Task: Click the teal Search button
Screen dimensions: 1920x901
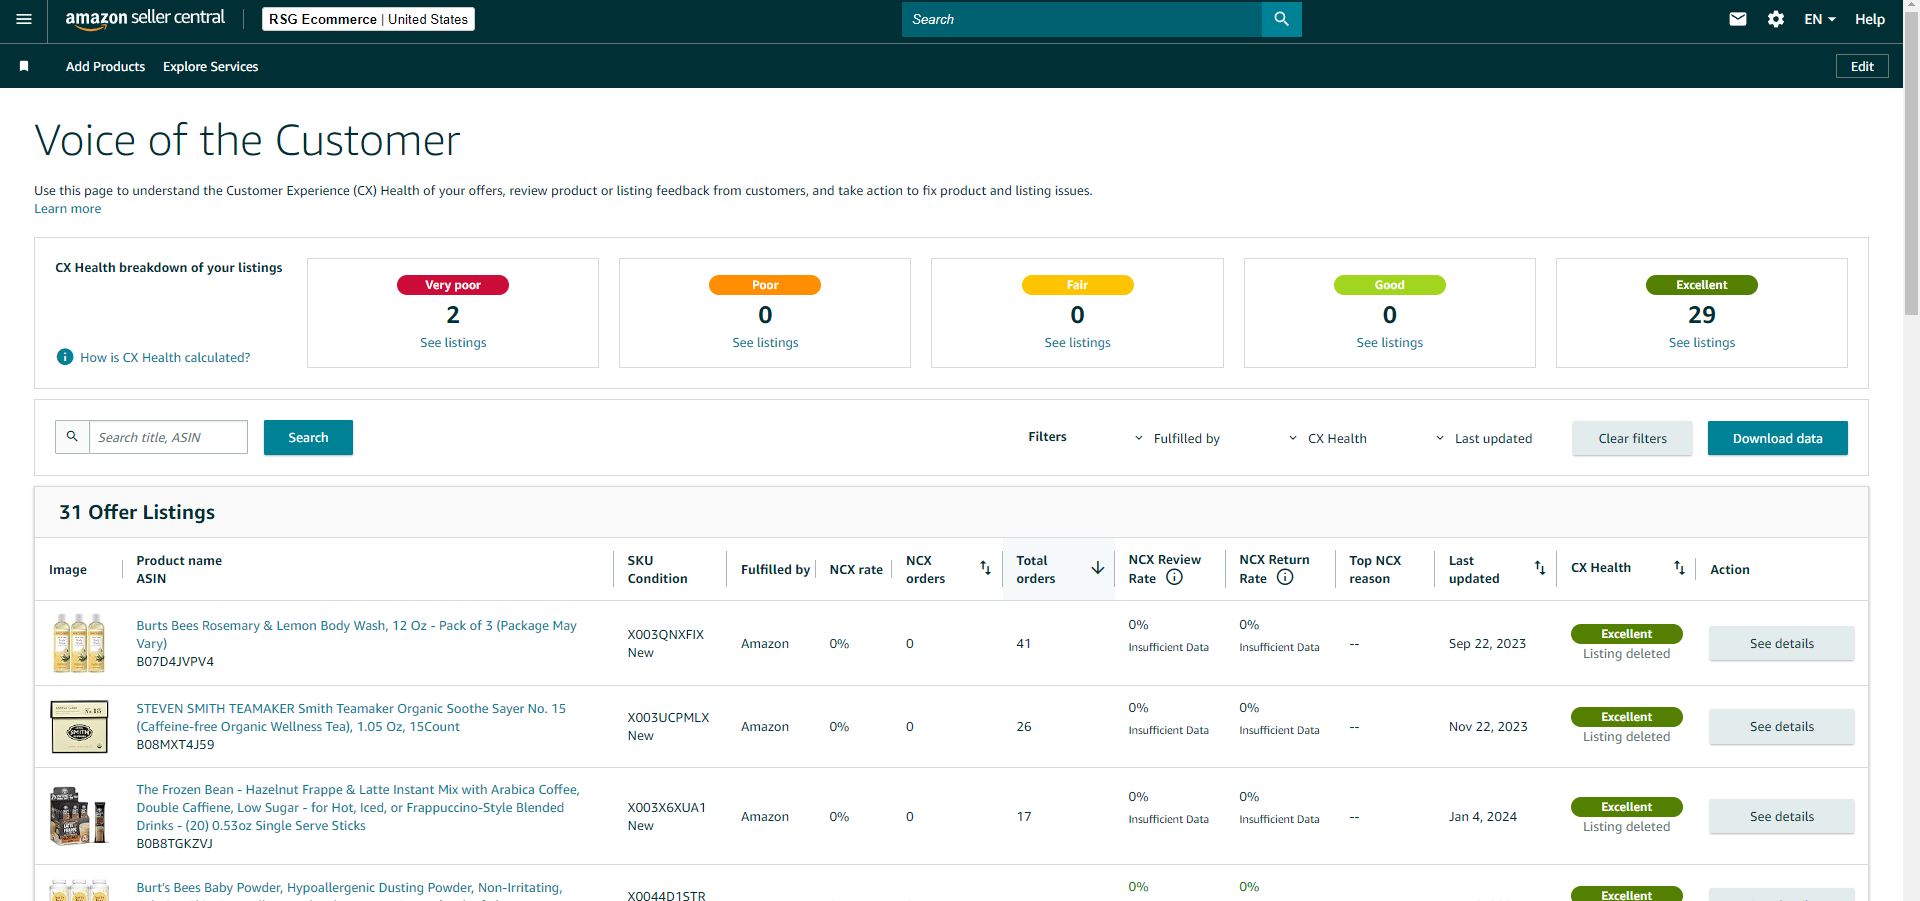Action: (308, 437)
